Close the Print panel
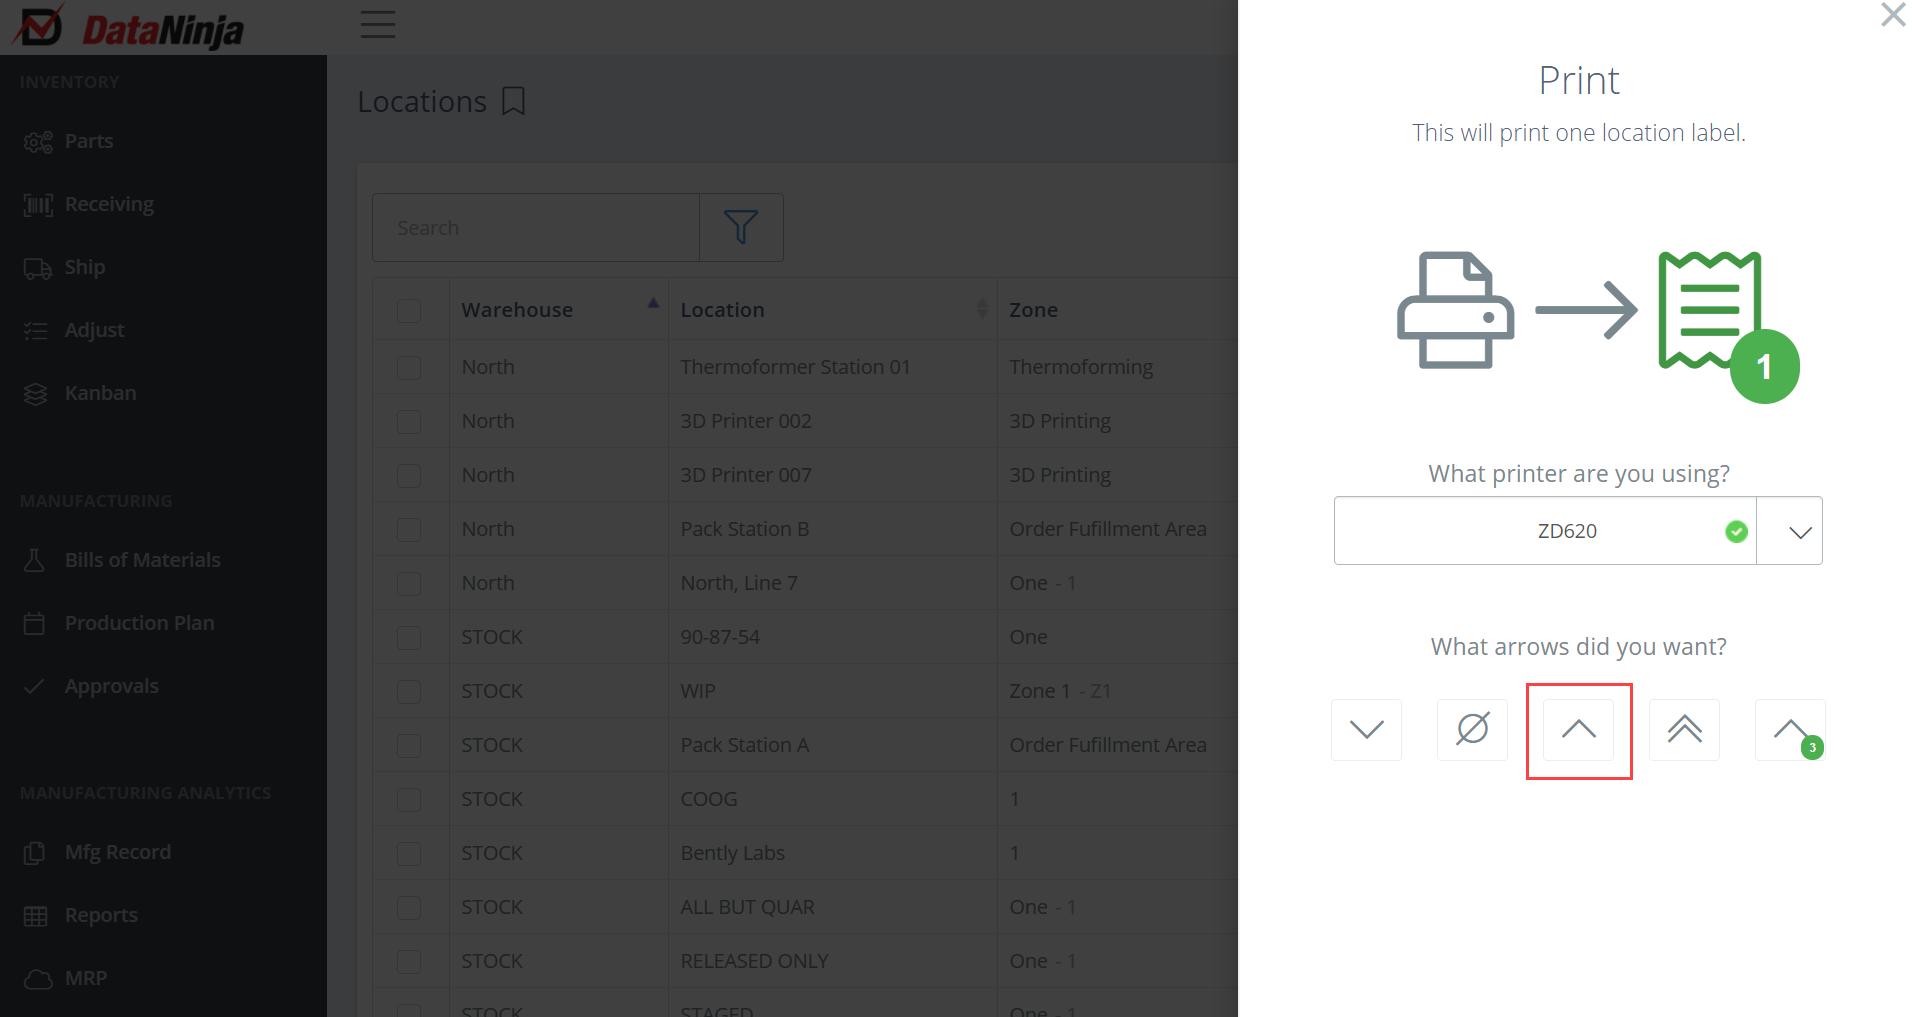The width and height of the screenshot is (1914, 1017). [x=1893, y=15]
